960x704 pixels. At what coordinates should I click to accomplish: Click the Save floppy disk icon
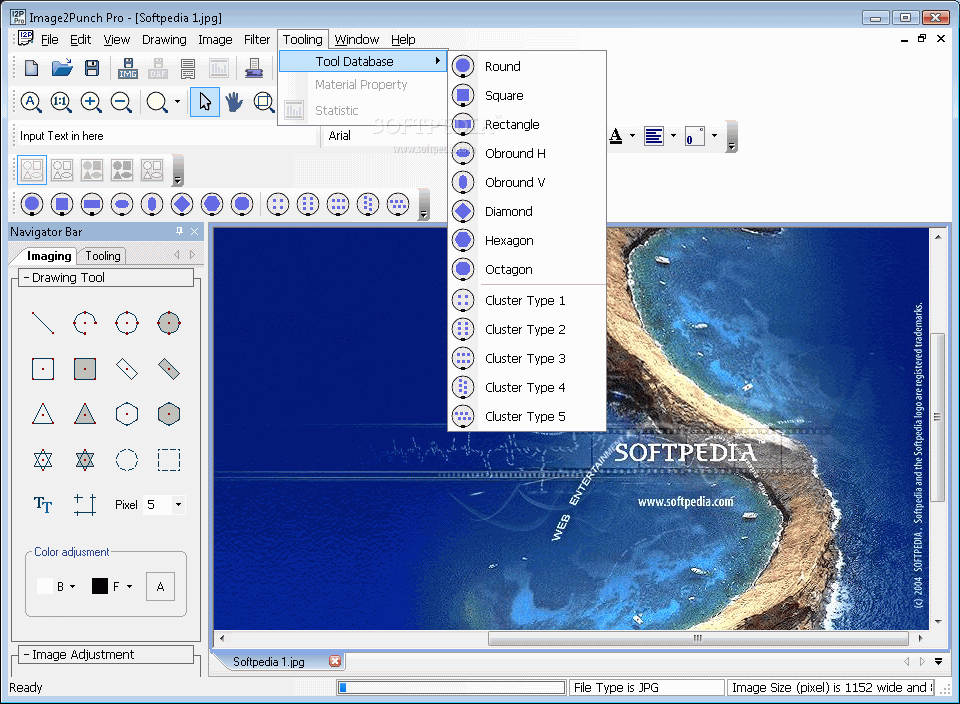coord(92,67)
